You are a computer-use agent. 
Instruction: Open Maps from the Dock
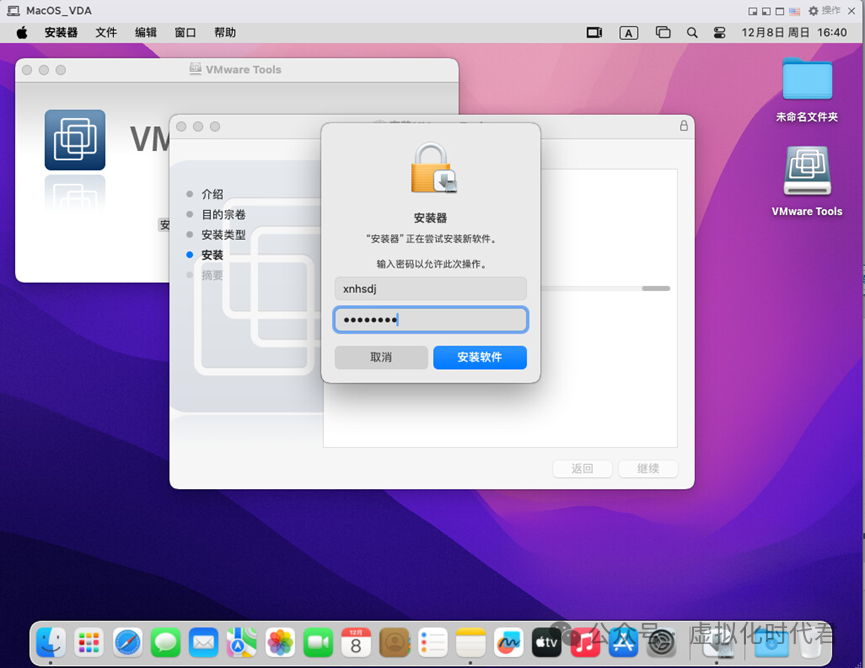click(242, 642)
